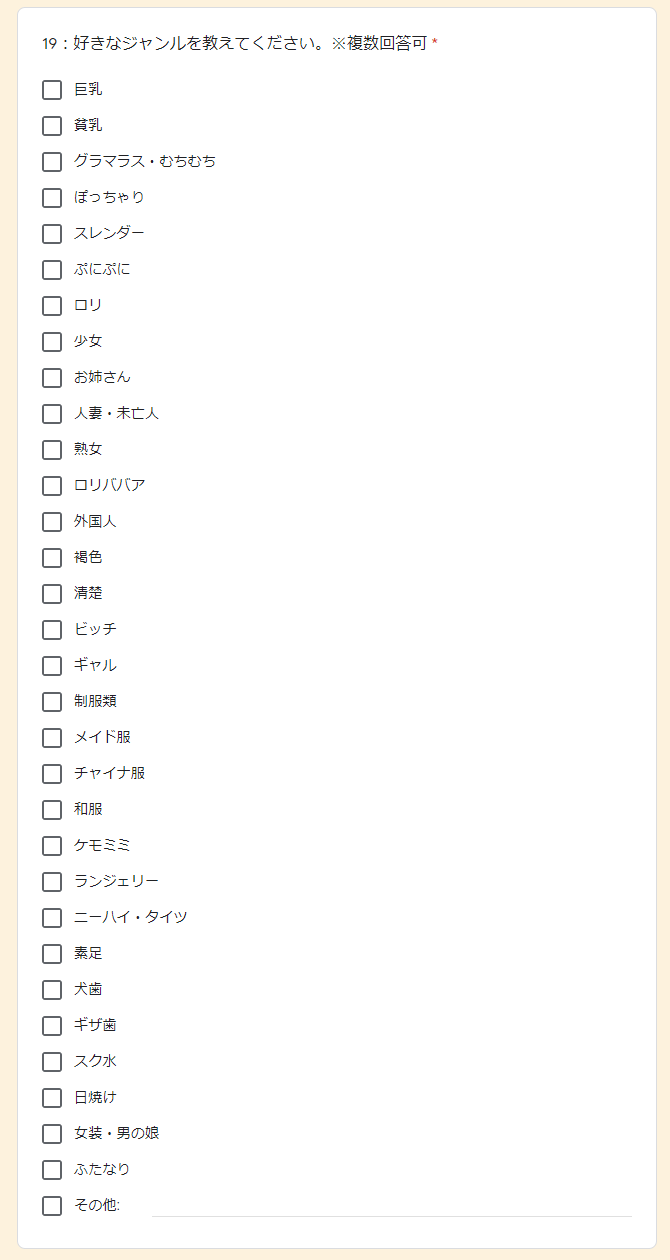Check the 和服 checkbox

tap(52, 810)
